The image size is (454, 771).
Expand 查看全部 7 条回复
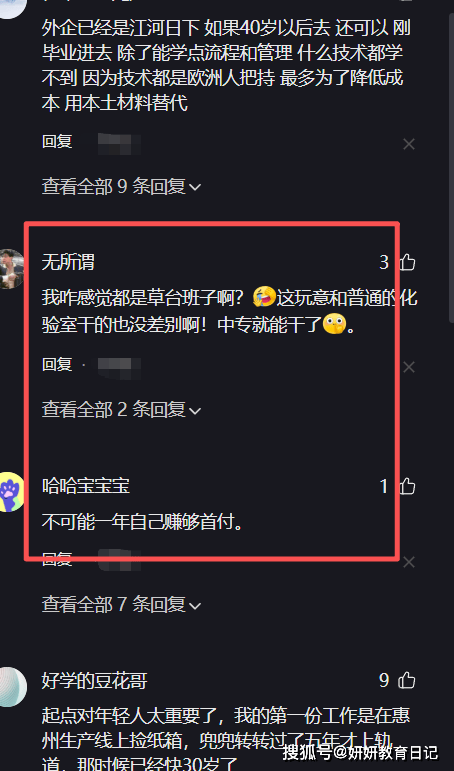121,605
